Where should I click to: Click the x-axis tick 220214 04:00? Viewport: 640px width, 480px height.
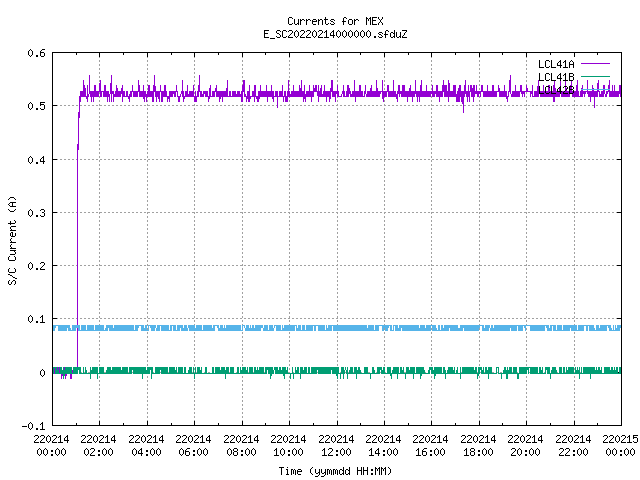pyautogui.click(x=146, y=446)
